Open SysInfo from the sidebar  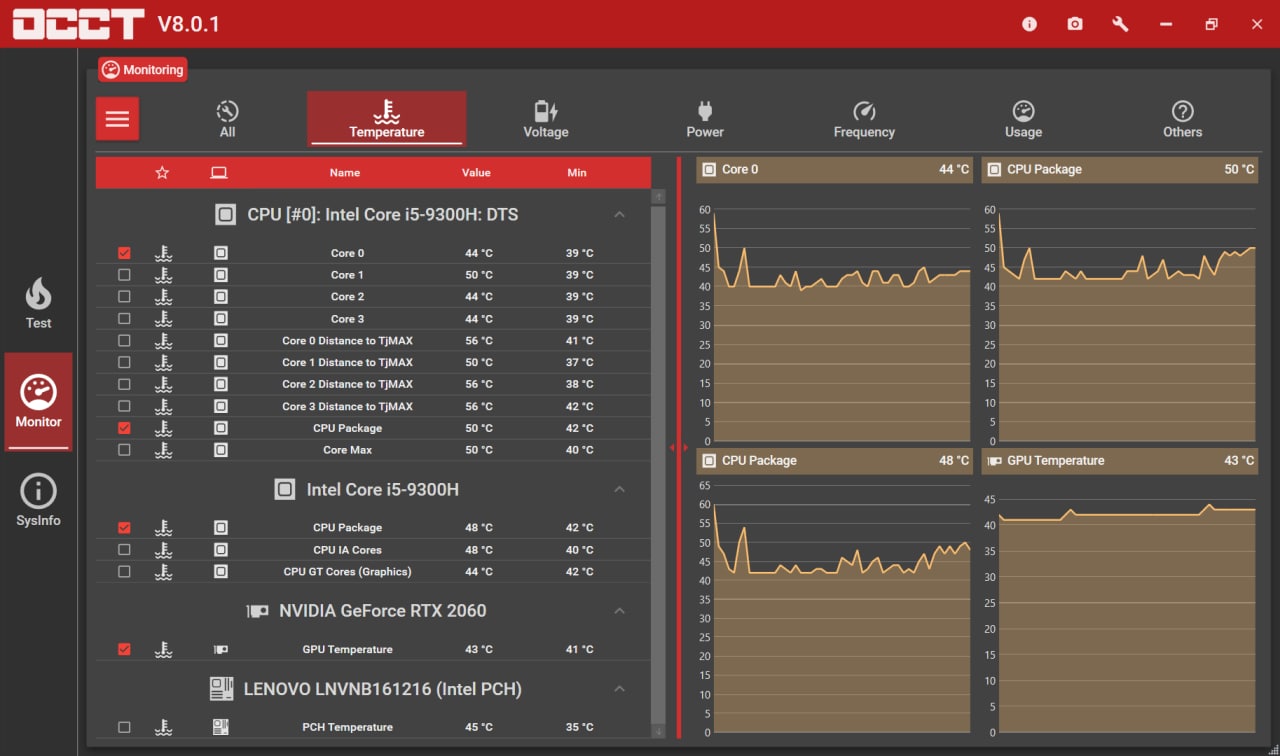point(38,500)
